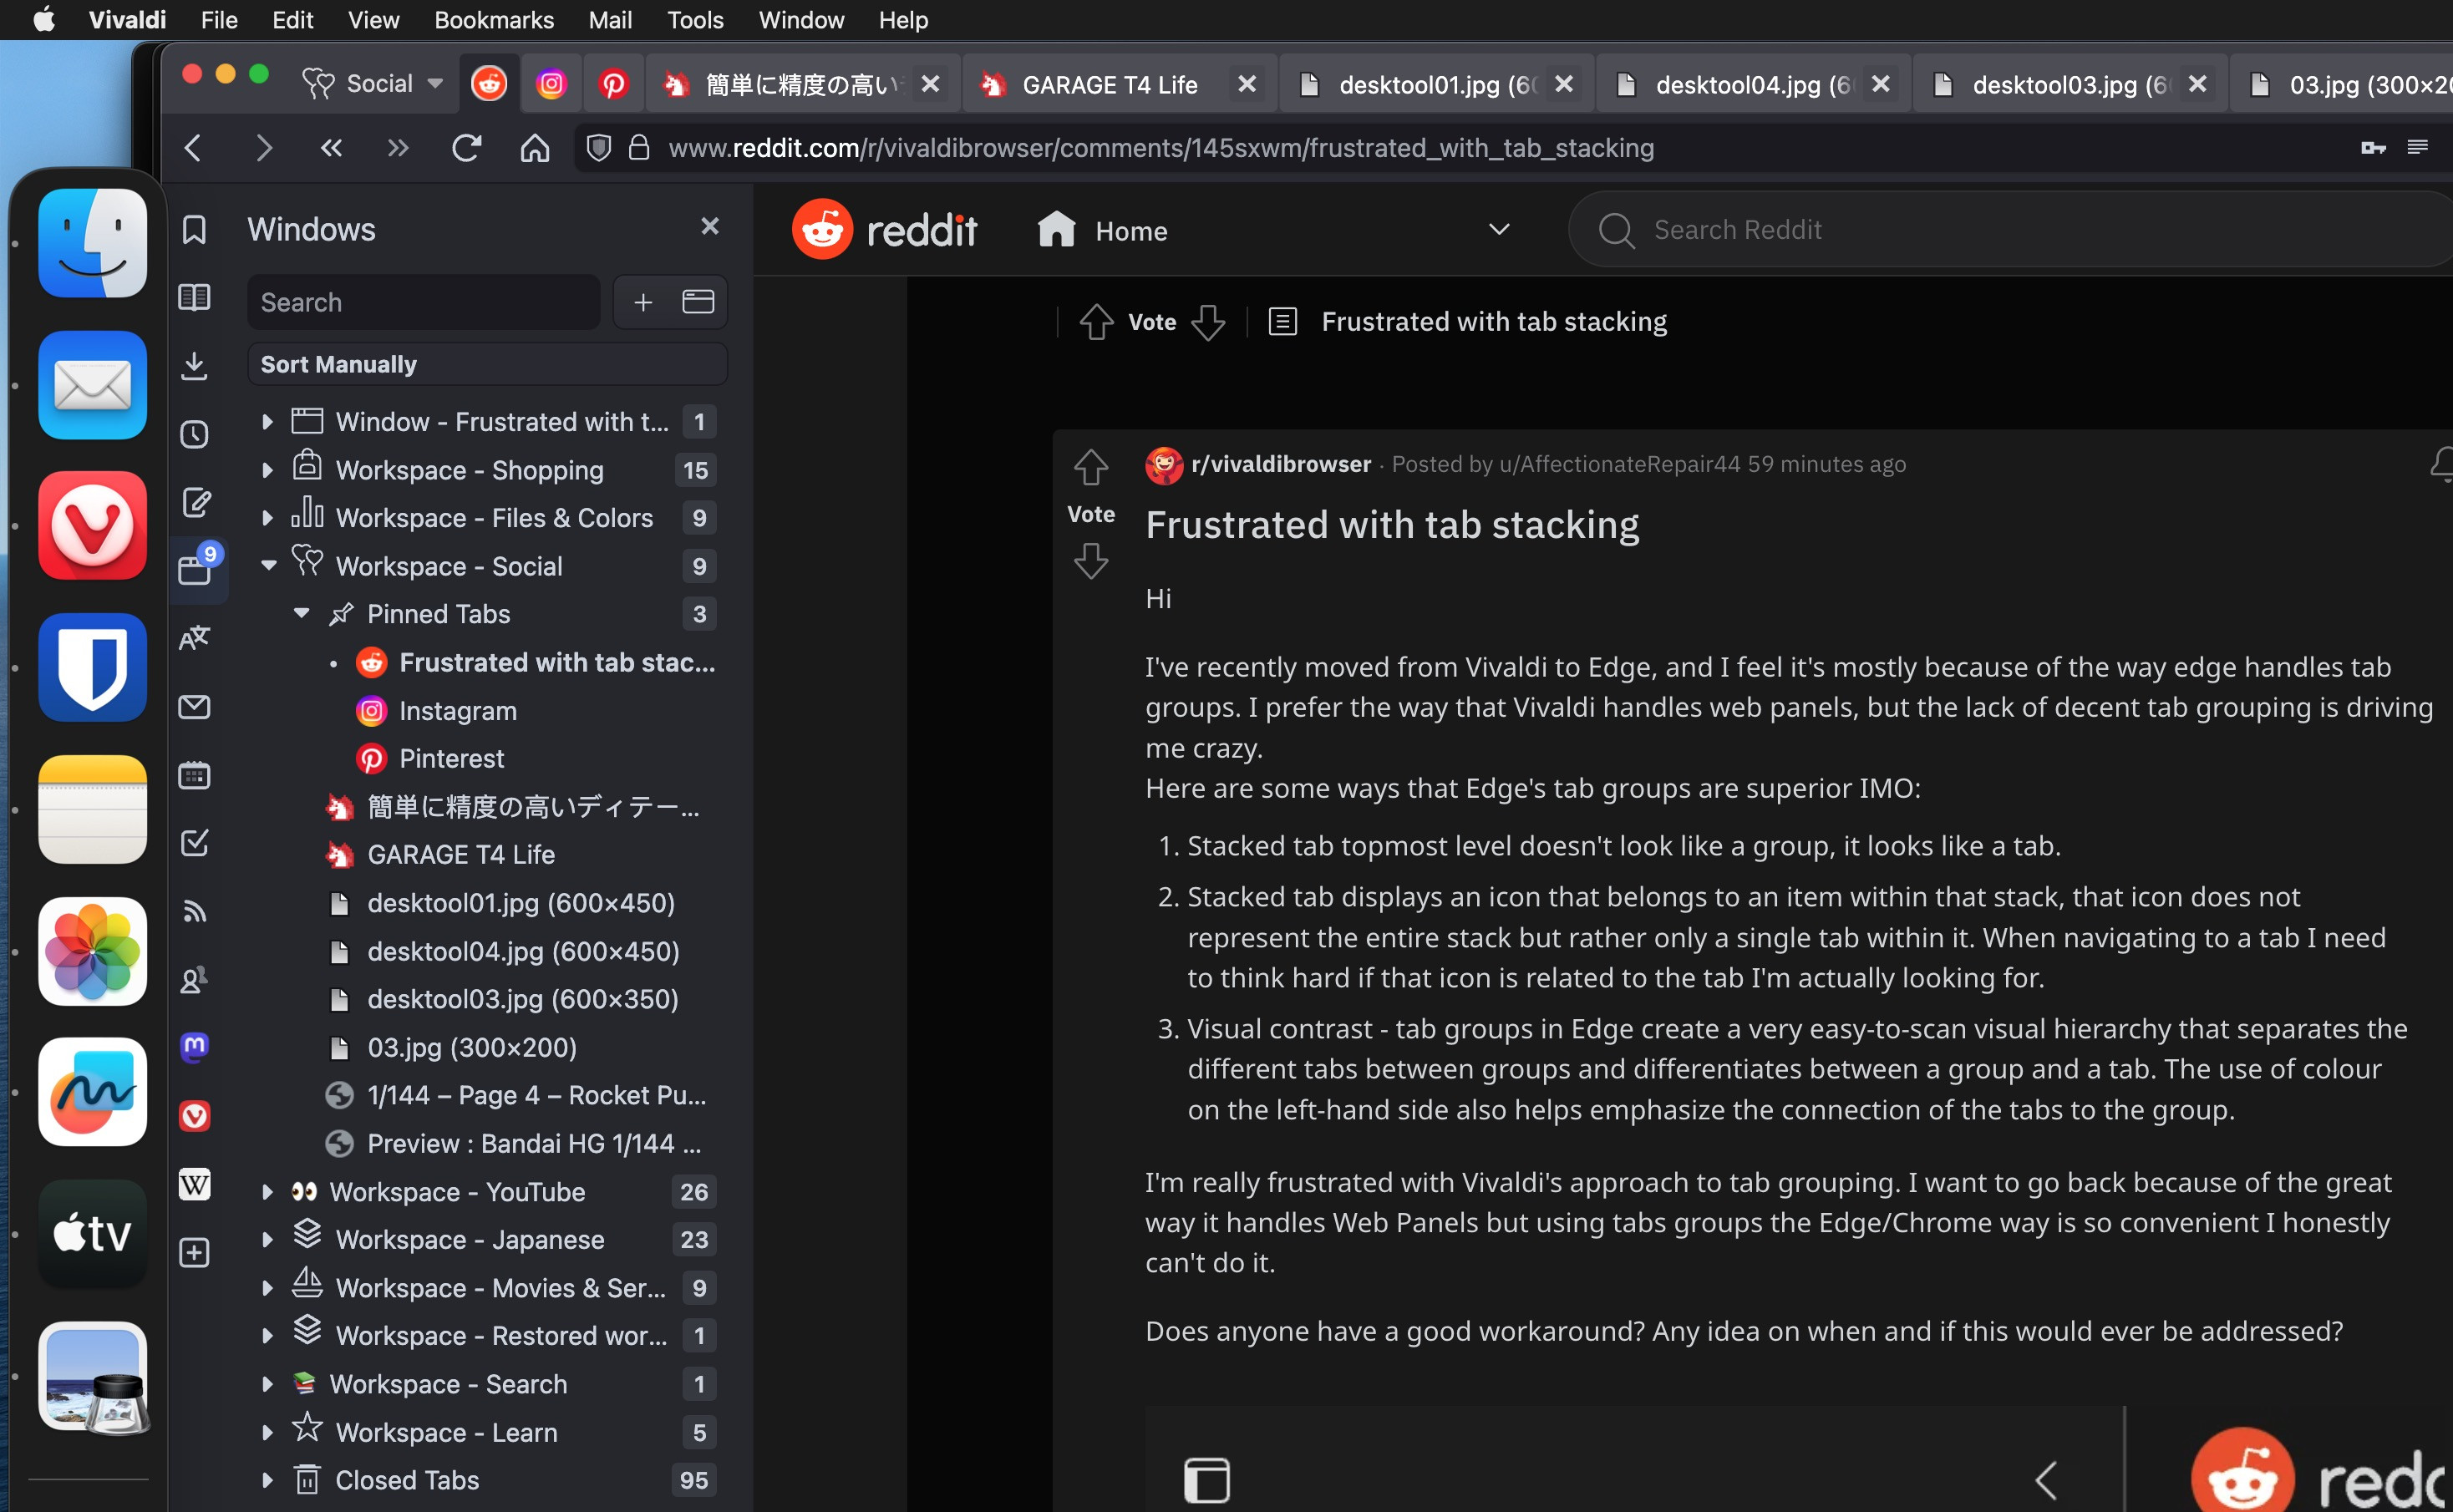The height and width of the screenshot is (1512, 2453).
Task: Open the Vivaldi web panel in sidebar
Action: coord(194,1116)
